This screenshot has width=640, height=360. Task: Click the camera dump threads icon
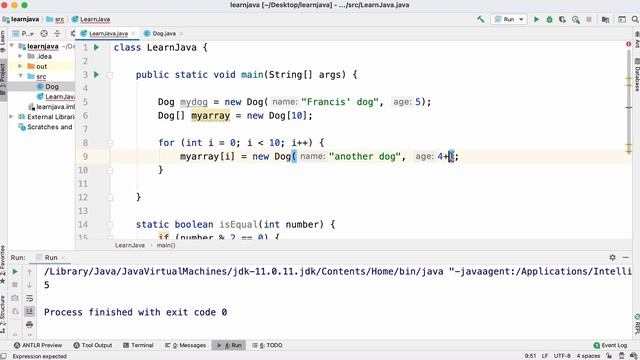point(15,298)
